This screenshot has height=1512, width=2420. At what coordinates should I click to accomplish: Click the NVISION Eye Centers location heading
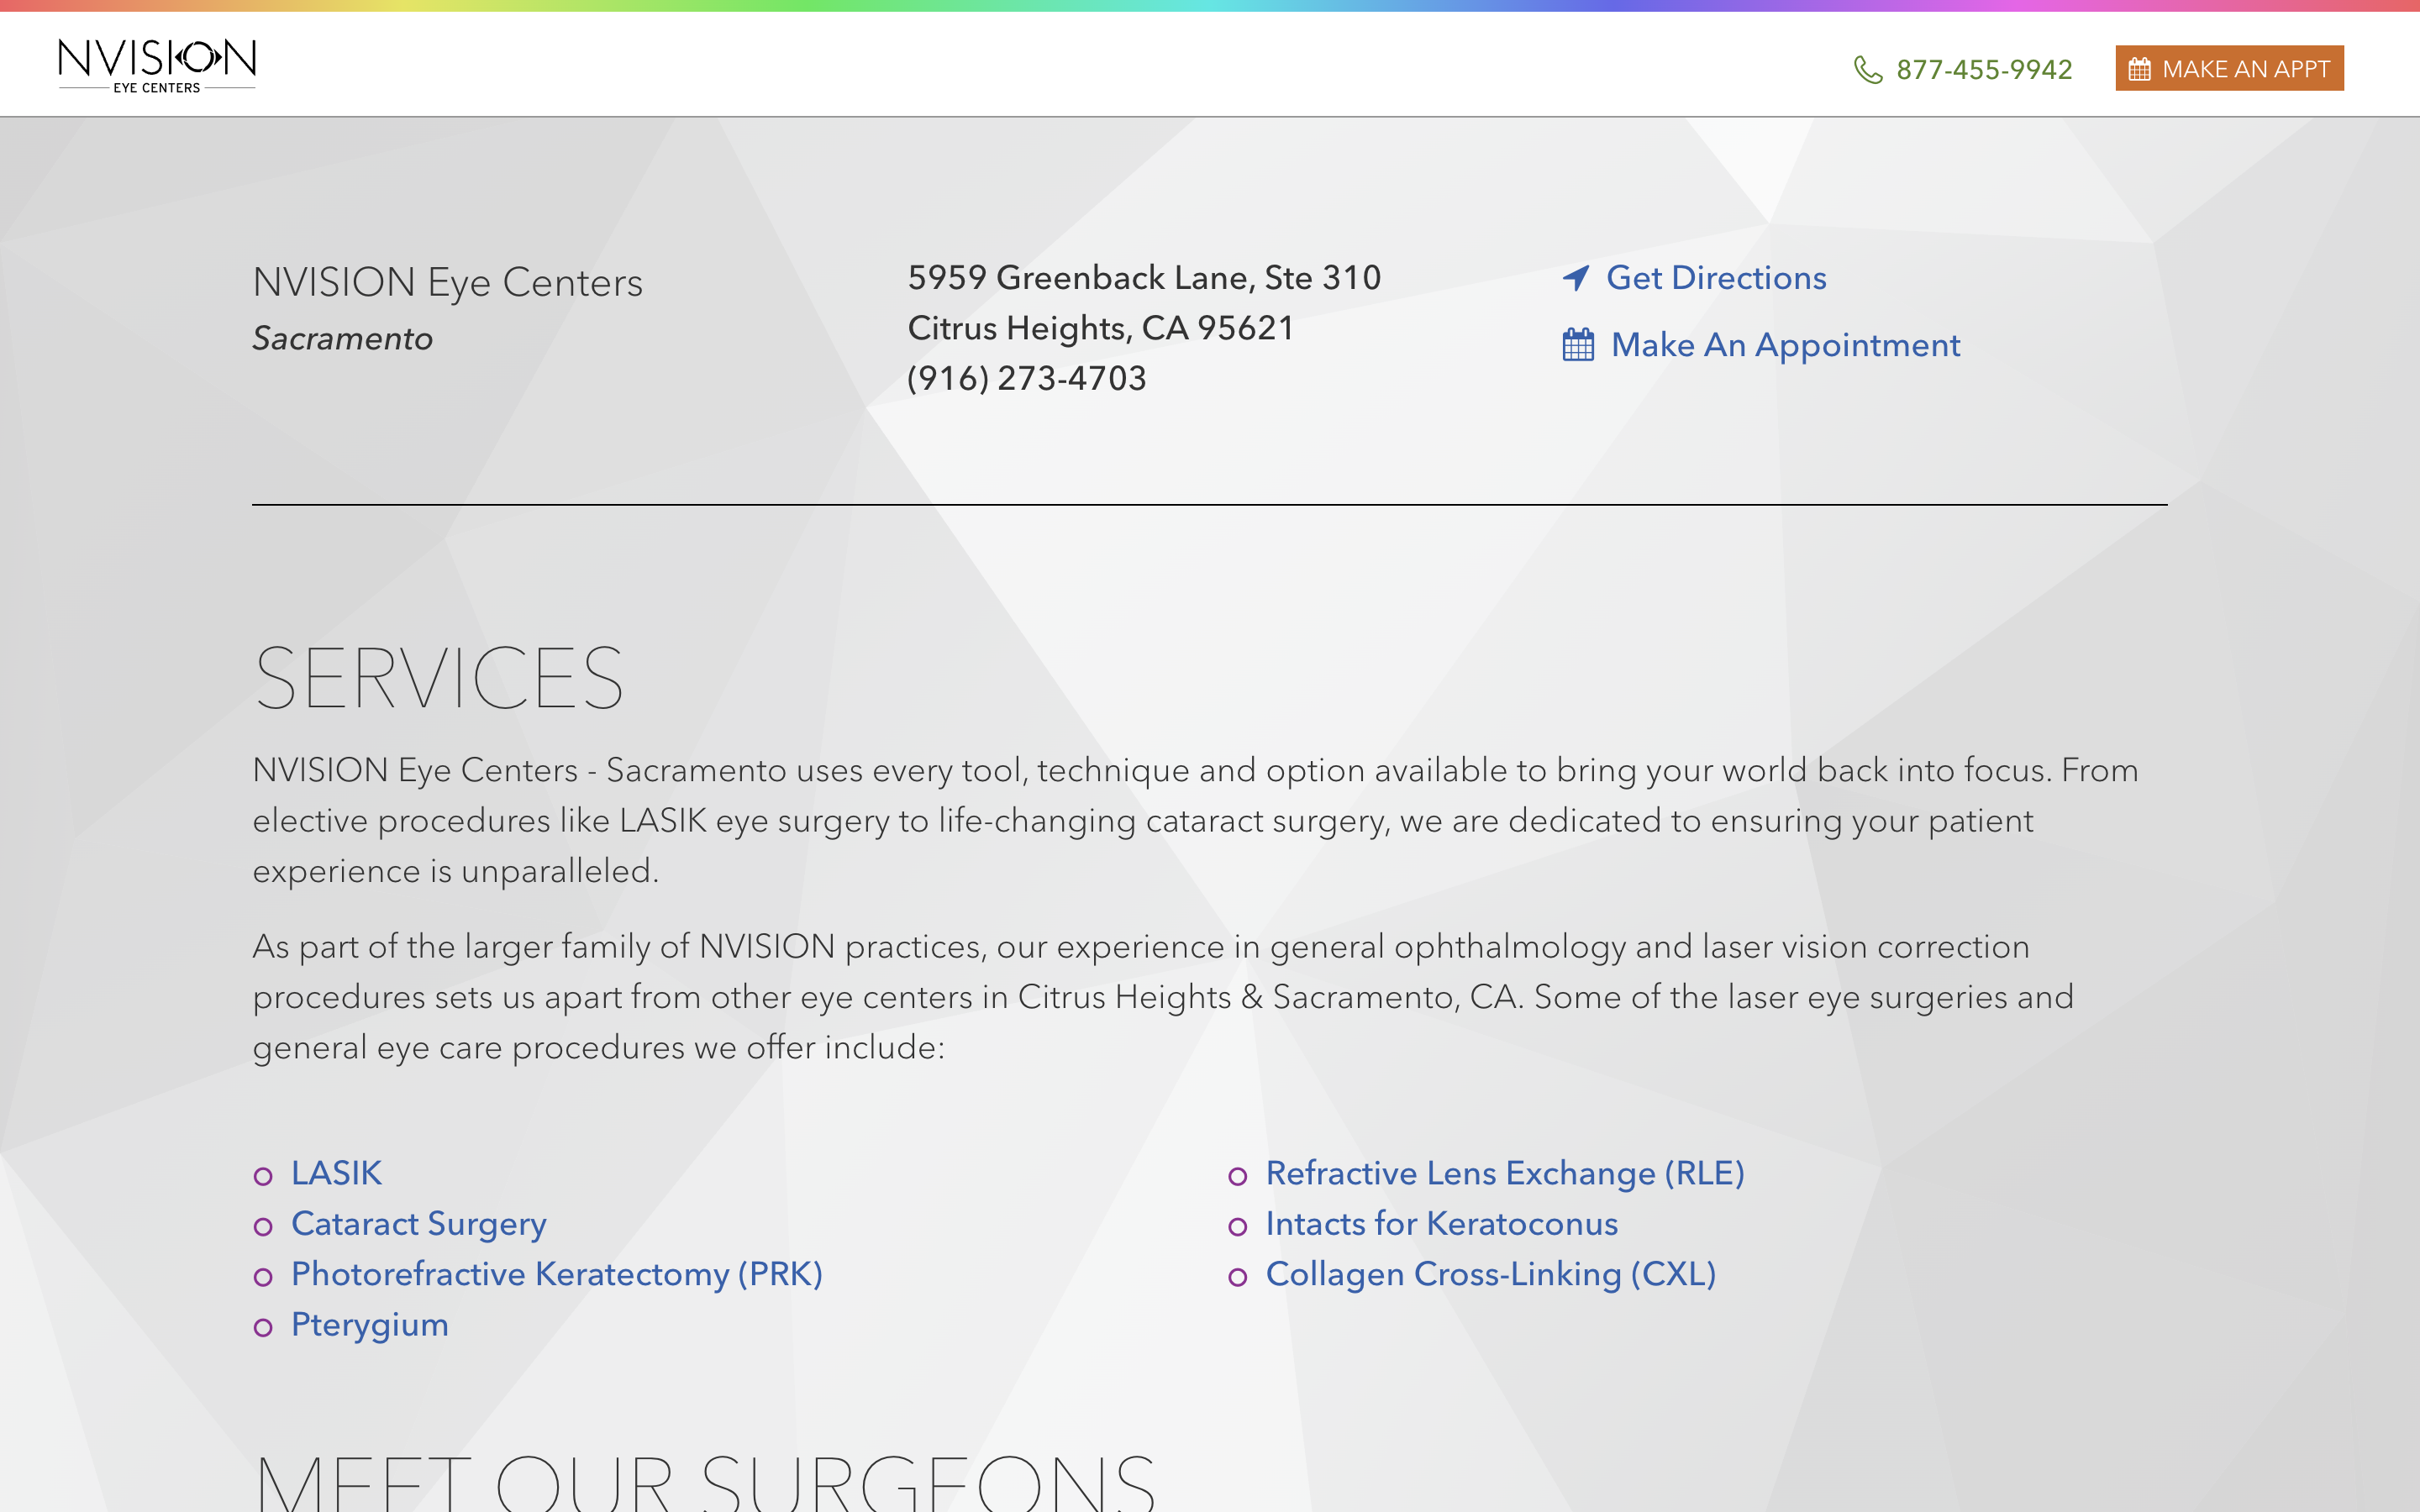pyautogui.click(x=447, y=283)
